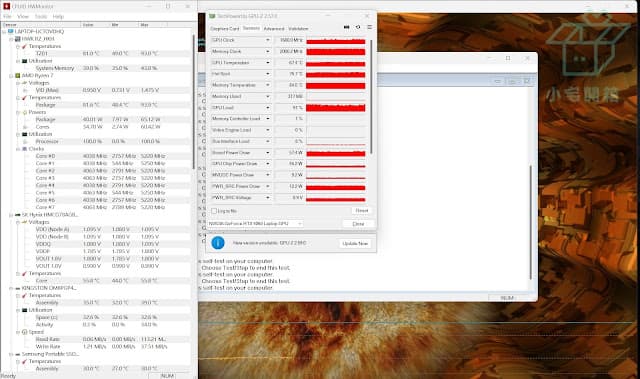Select the VDDQ voltage row
640x379 pixels.
(x=96, y=244)
